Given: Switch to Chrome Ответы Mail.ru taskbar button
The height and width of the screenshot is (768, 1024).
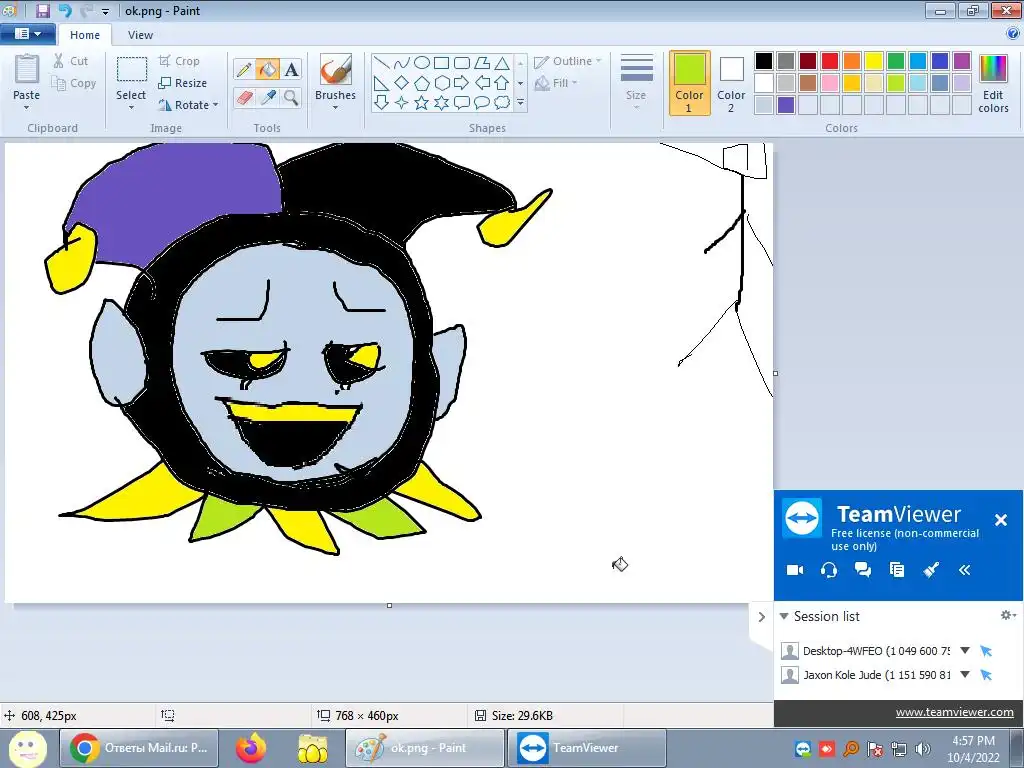Looking at the screenshot, I should point(139,748).
